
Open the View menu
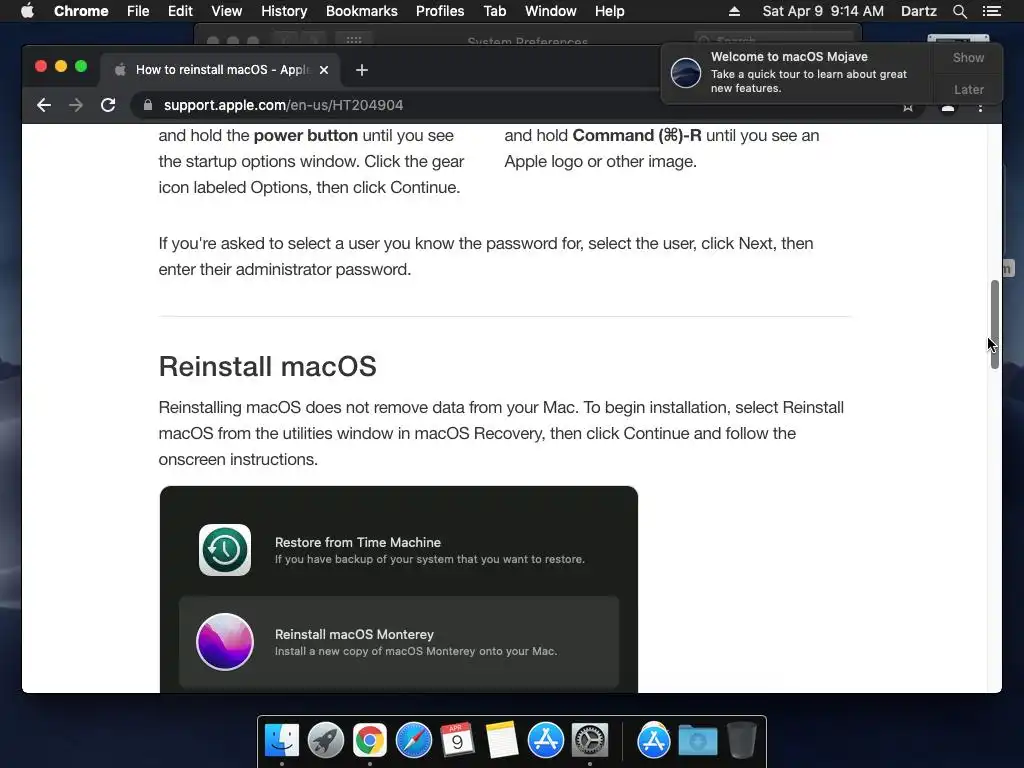(x=227, y=11)
